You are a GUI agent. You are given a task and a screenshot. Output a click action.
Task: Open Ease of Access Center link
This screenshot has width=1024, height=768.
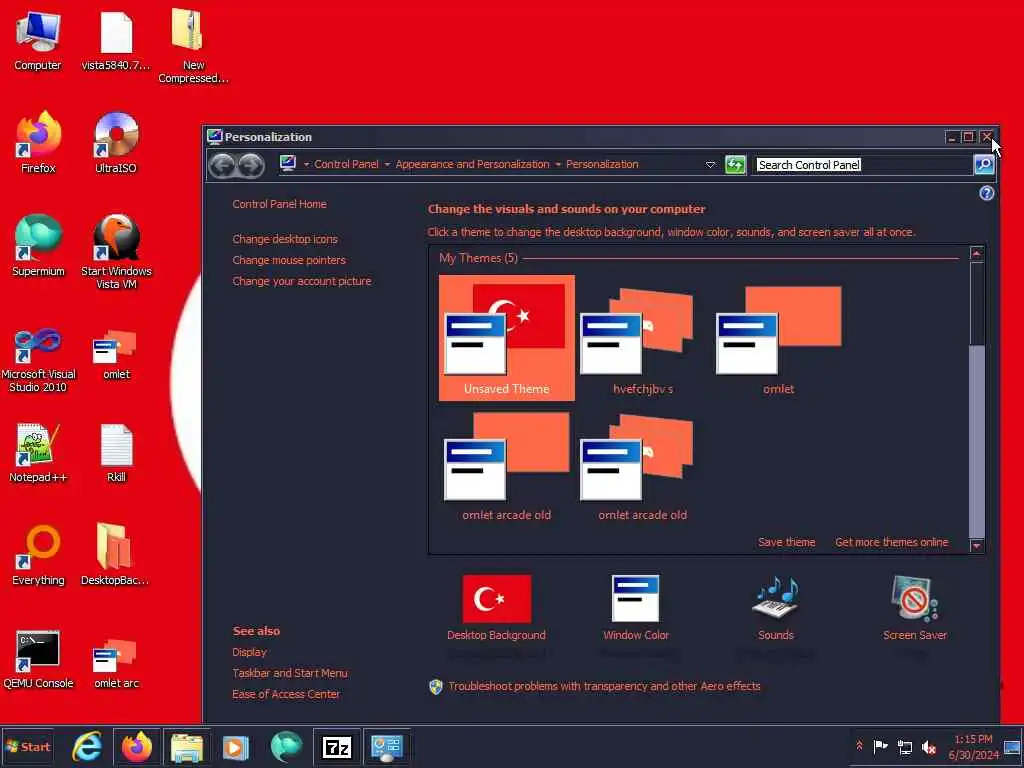(286, 694)
